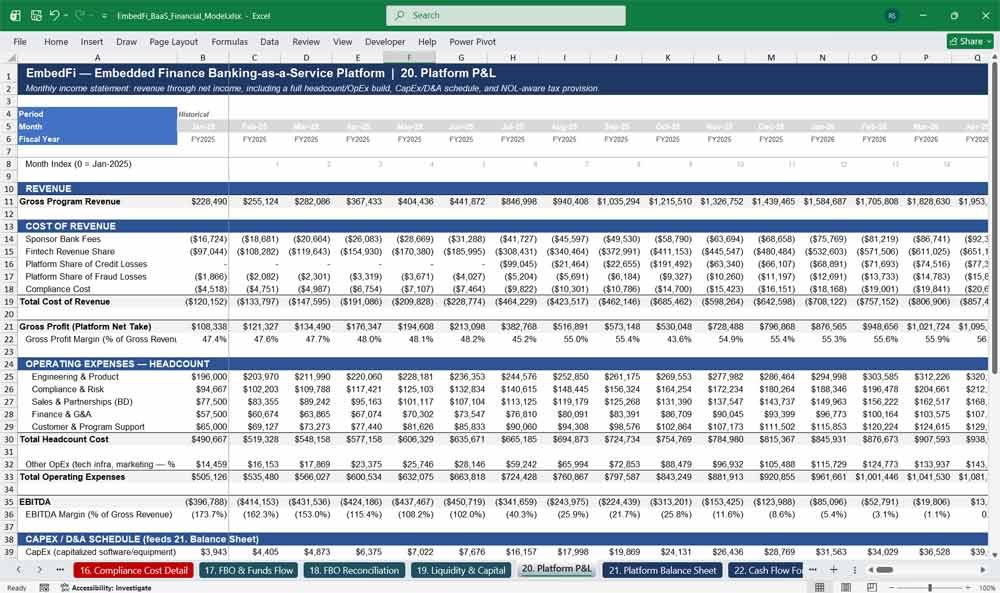Undo the last action

(54, 15)
